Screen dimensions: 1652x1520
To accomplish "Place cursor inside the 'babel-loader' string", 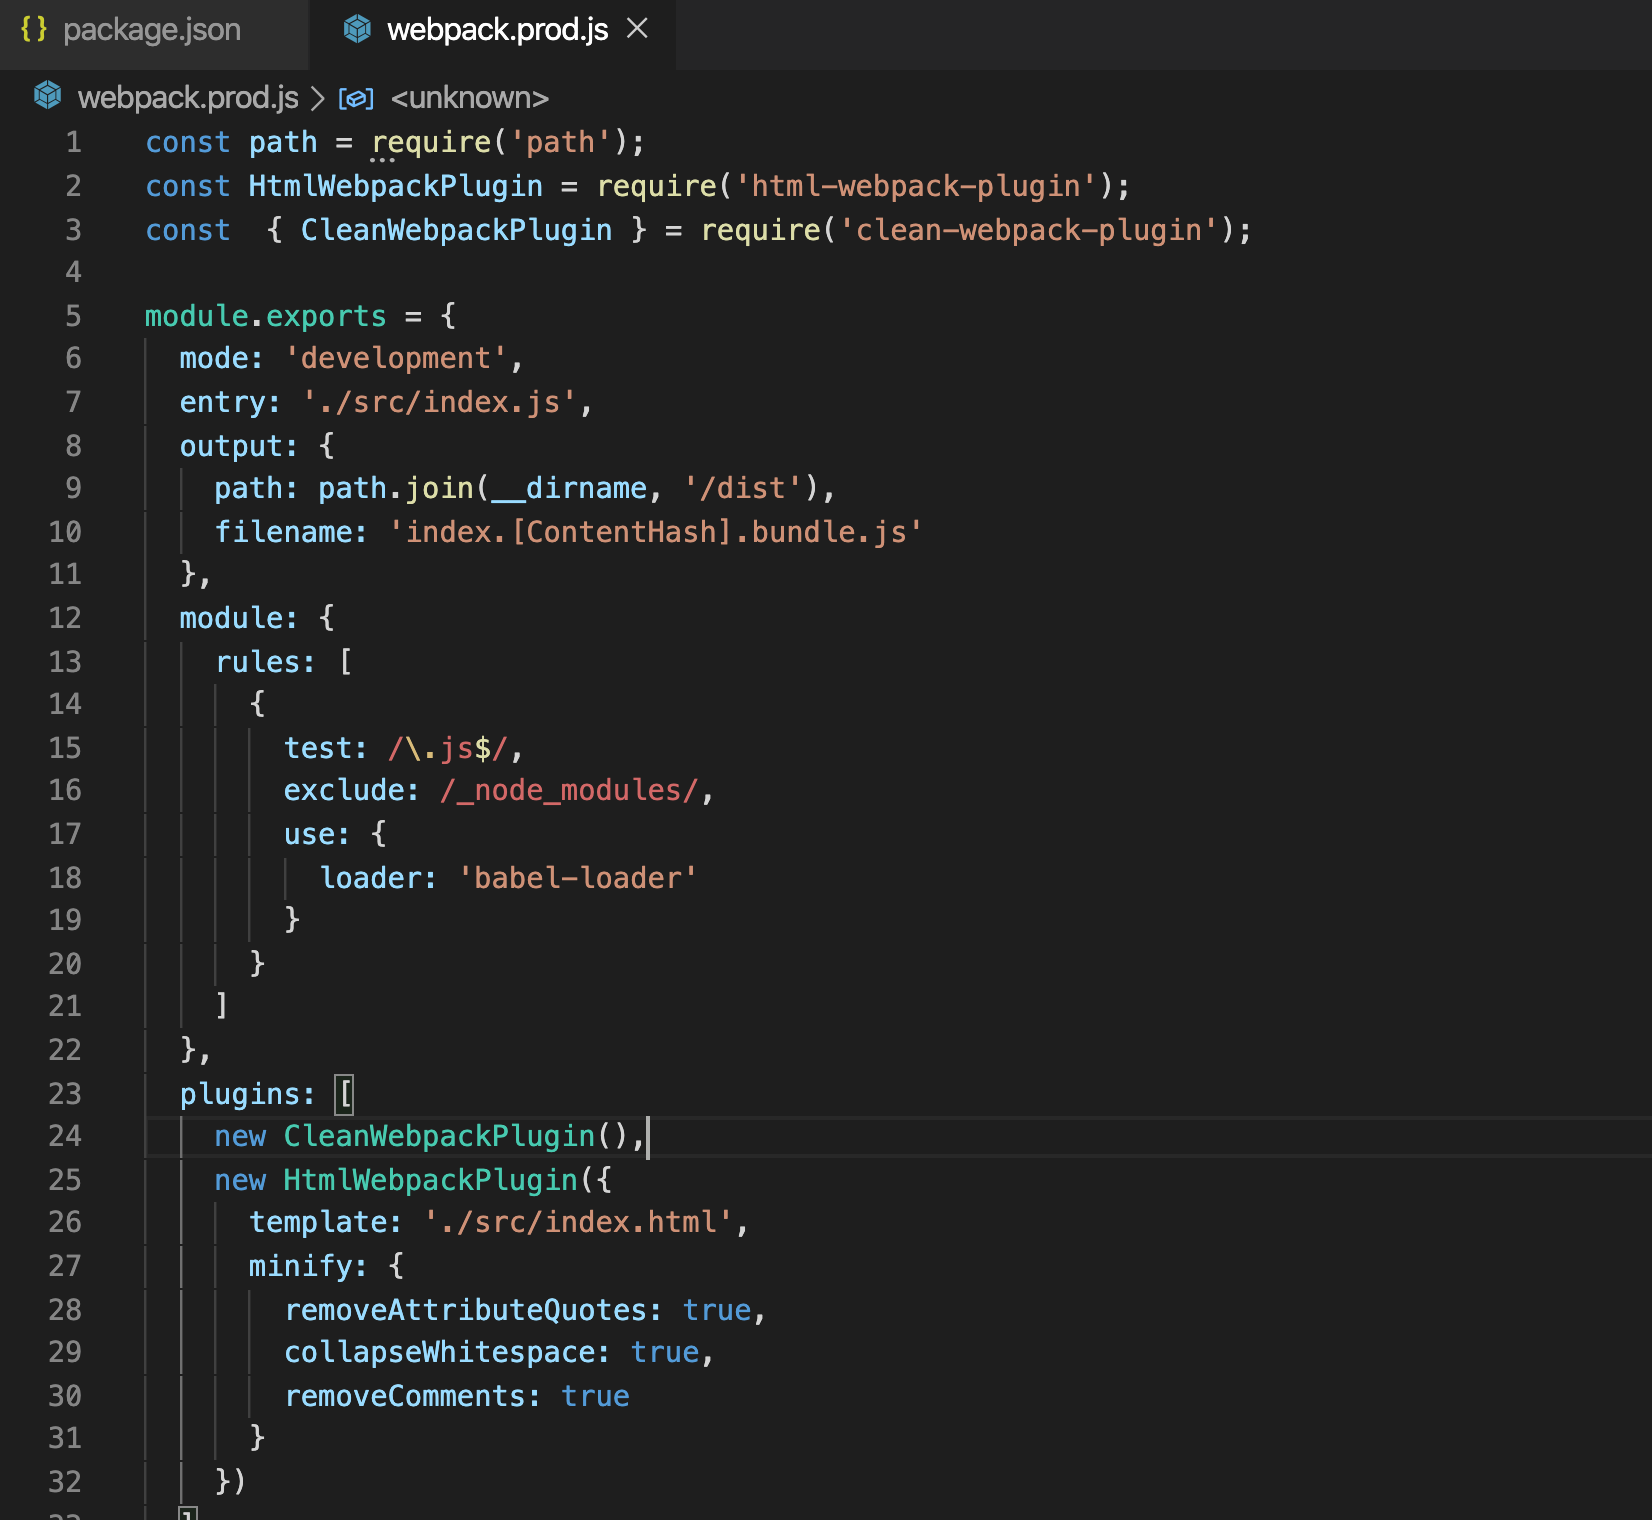I will pos(576,878).
